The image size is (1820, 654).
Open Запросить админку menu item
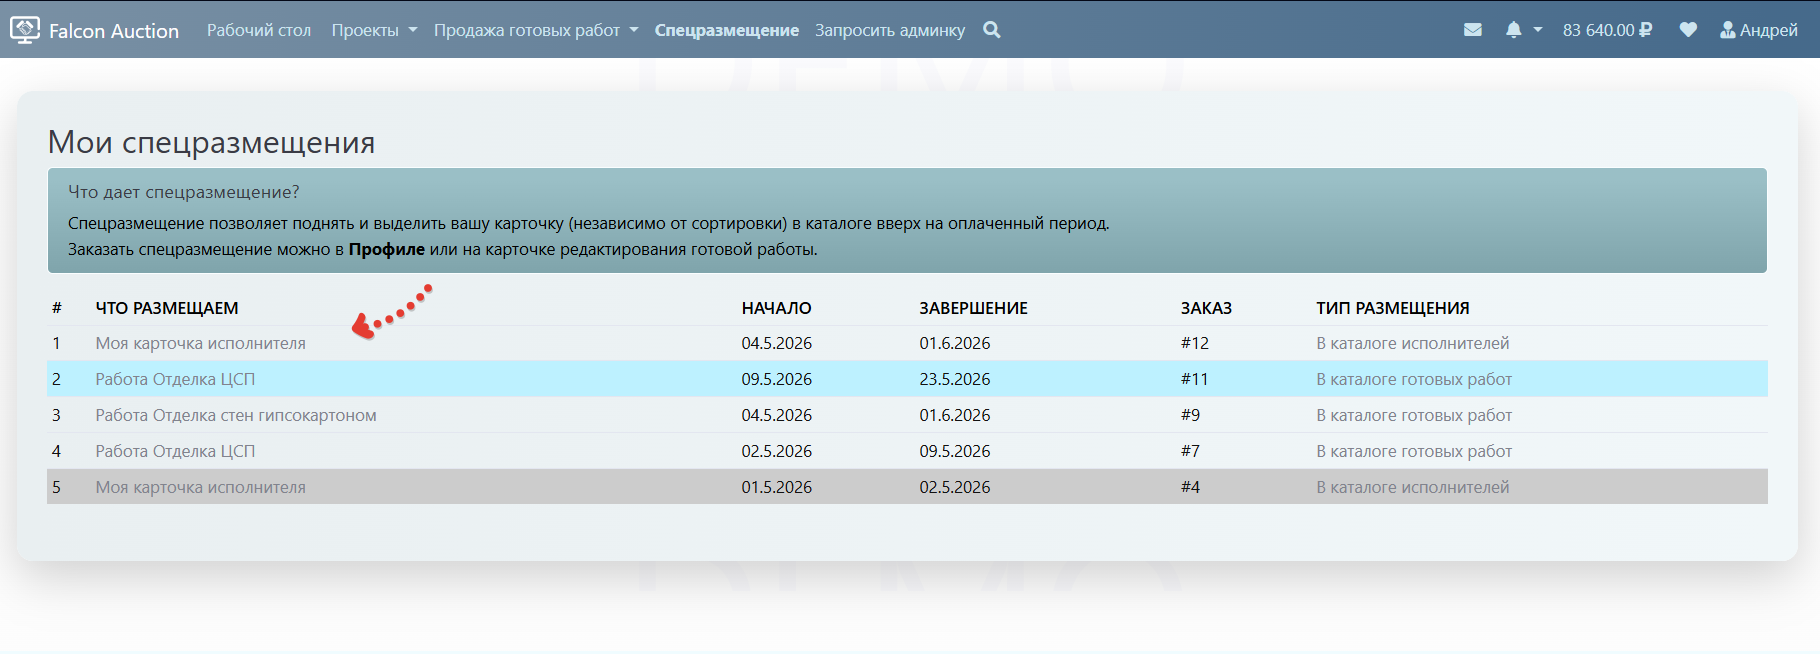pyautogui.click(x=890, y=30)
